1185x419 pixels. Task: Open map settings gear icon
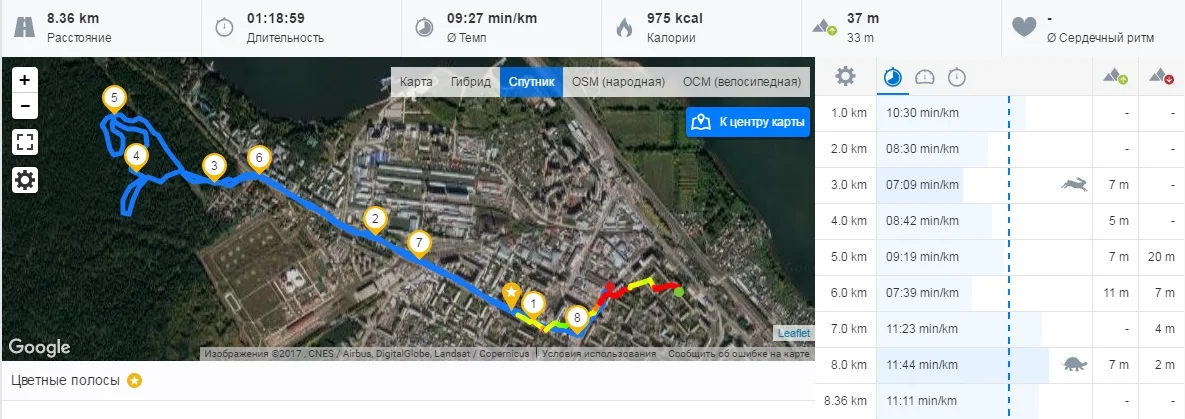click(25, 180)
